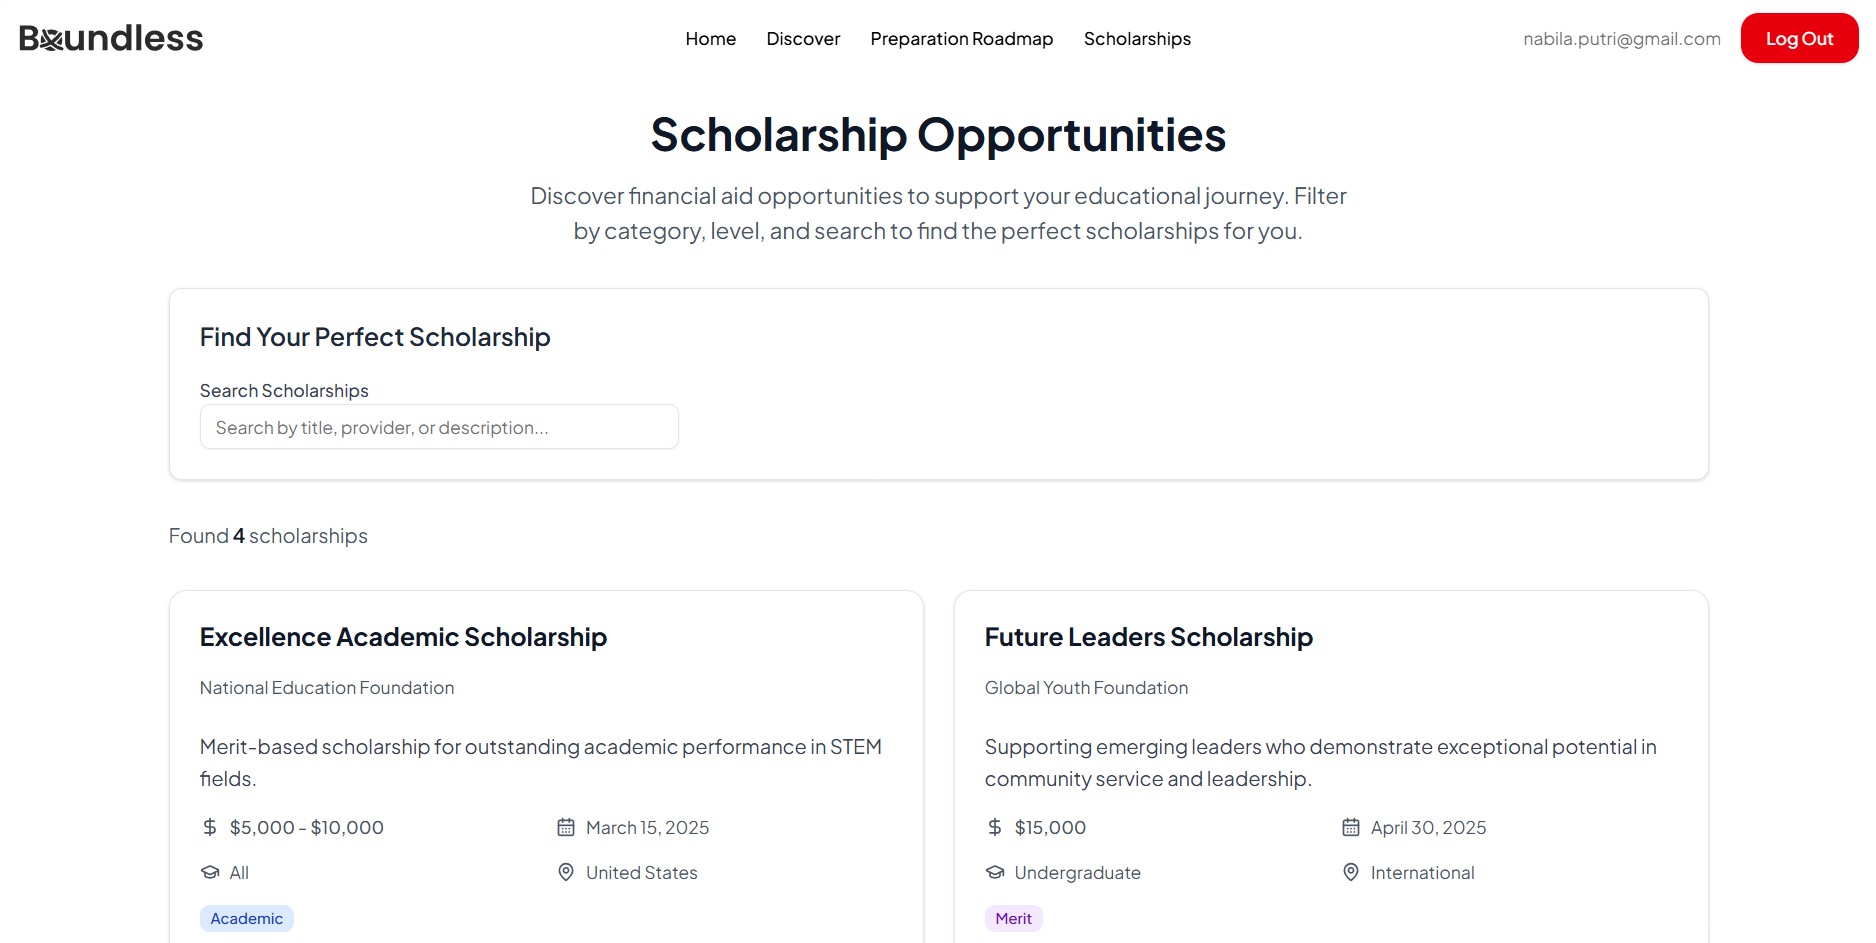Image resolution: width=1876 pixels, height=943 pixels.
Task: Click the Boundless logo
Action: [x=111, y=38]
